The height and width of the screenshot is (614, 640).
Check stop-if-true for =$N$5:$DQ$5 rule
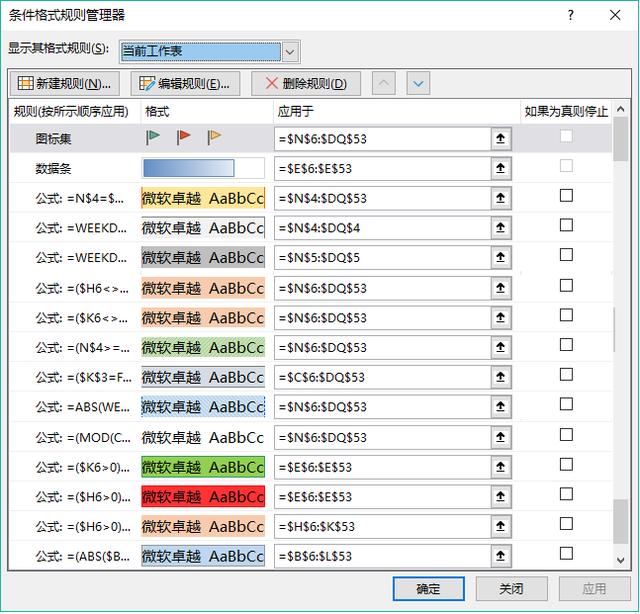566,255
